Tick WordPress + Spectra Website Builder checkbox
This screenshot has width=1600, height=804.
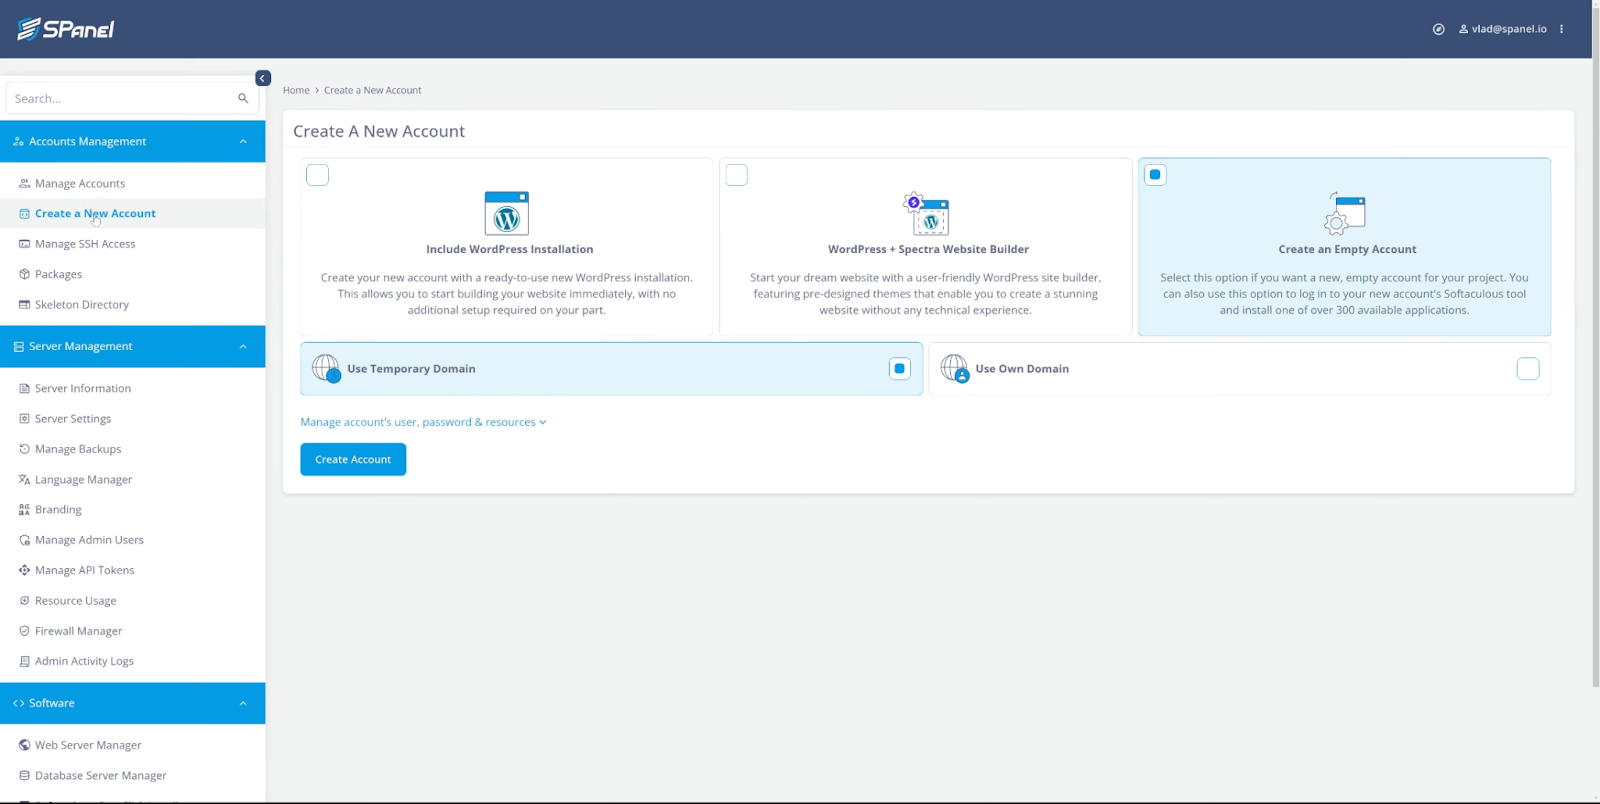click(x=736, y=175)
